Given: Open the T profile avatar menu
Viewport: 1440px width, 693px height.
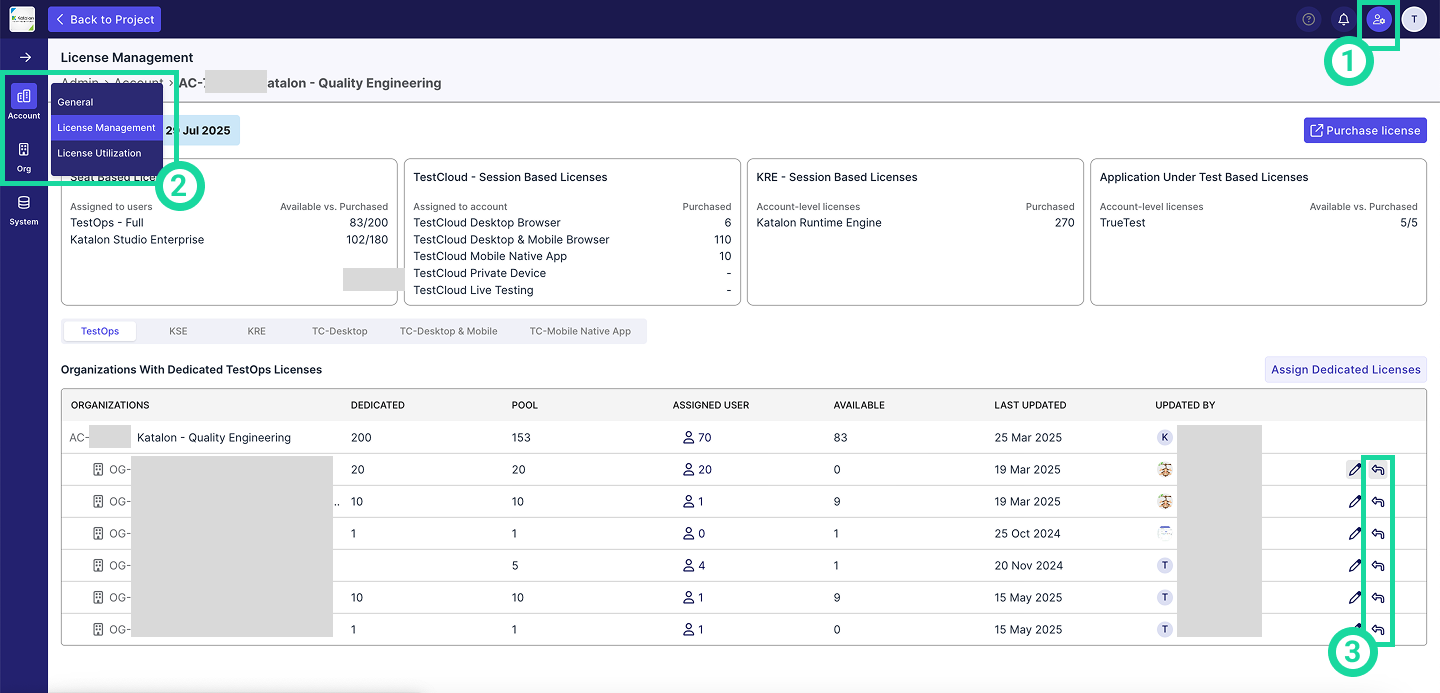Looking at the screenshot, I should tap(1414, 19).
